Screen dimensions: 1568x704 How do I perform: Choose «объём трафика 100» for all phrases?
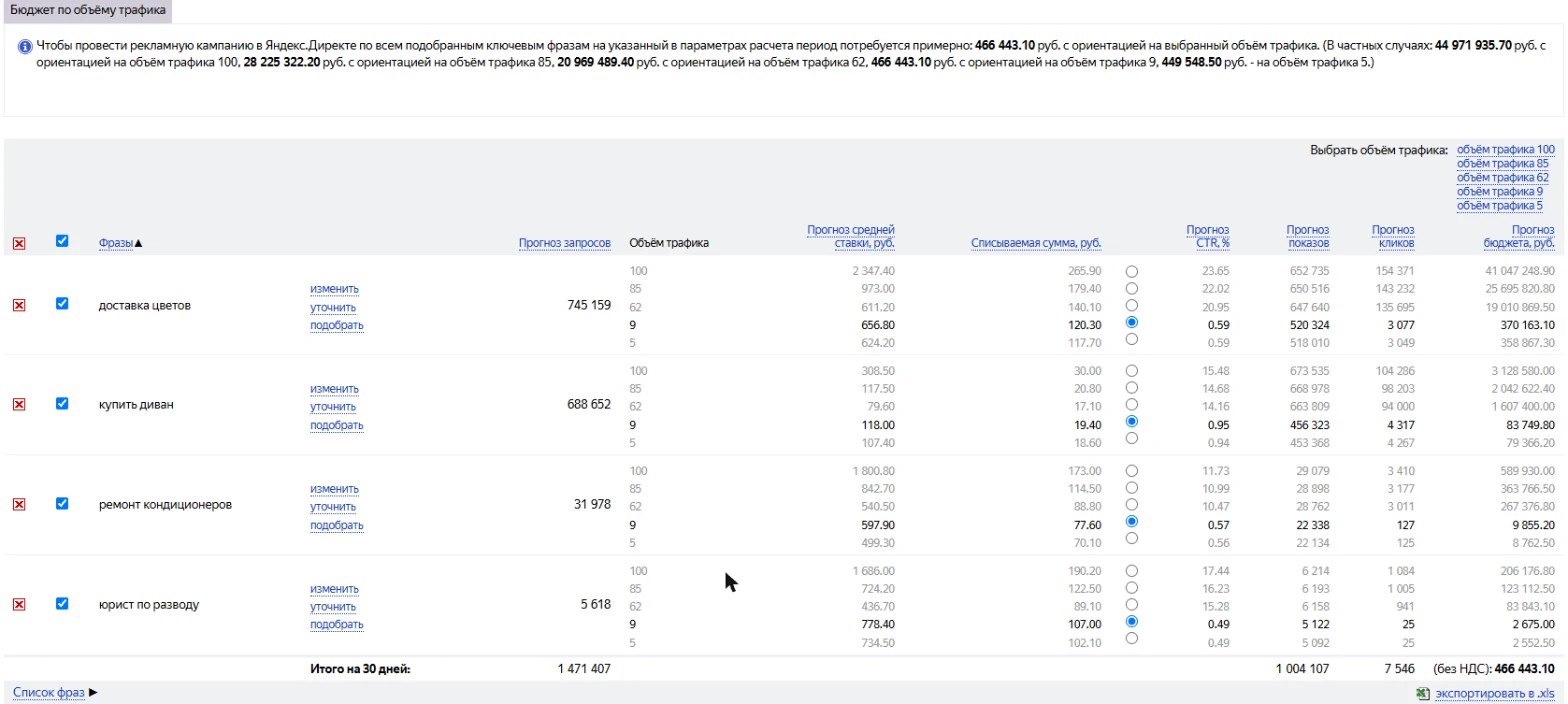(x=1505, y=149)
